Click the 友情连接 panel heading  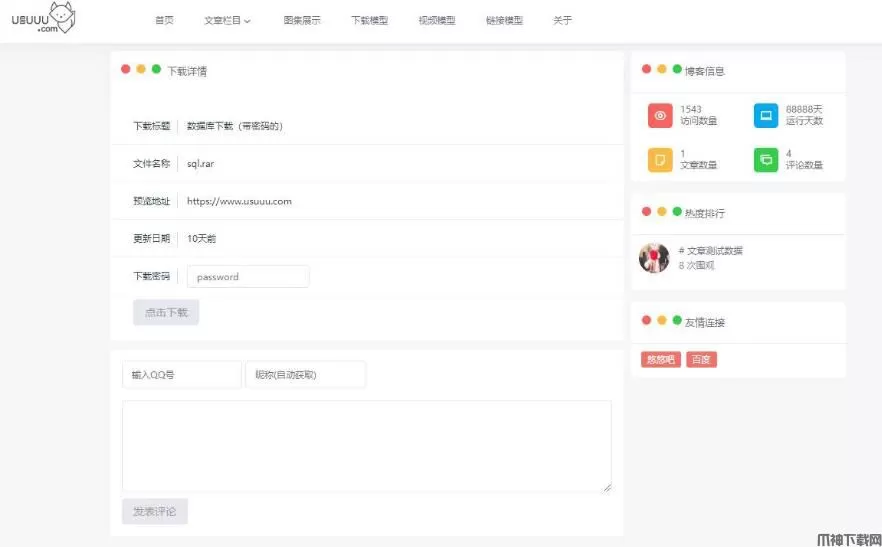(705, 322)
